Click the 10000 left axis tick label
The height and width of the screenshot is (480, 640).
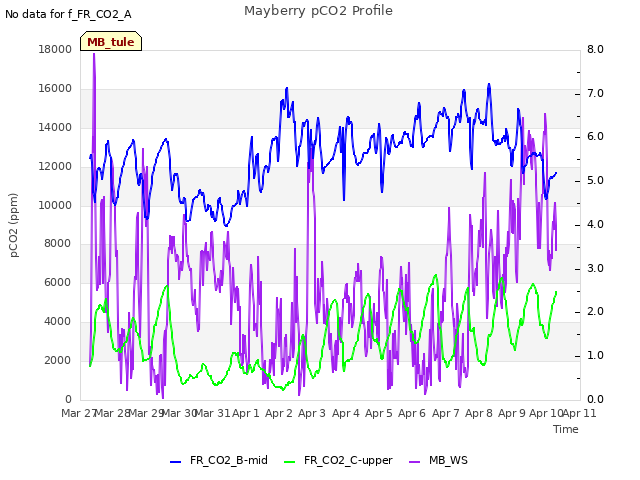click(x=55, y=205)
